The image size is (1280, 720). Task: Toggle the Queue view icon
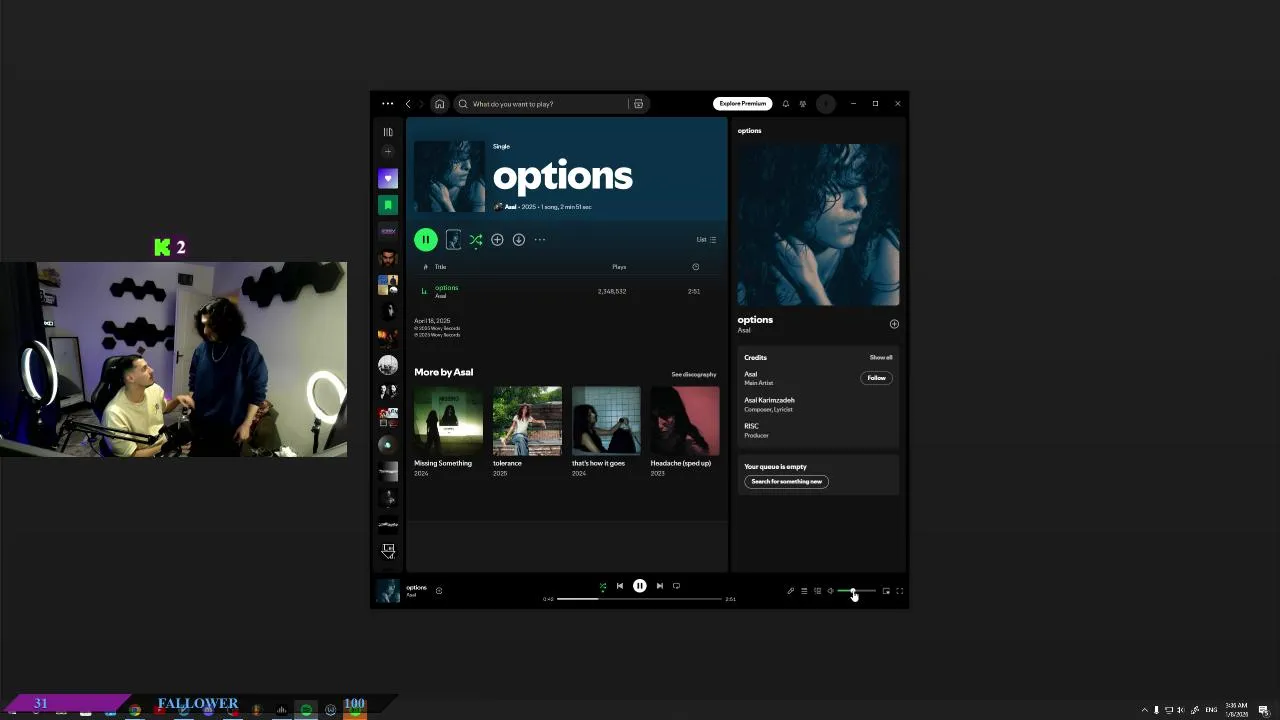click(804, 591)
